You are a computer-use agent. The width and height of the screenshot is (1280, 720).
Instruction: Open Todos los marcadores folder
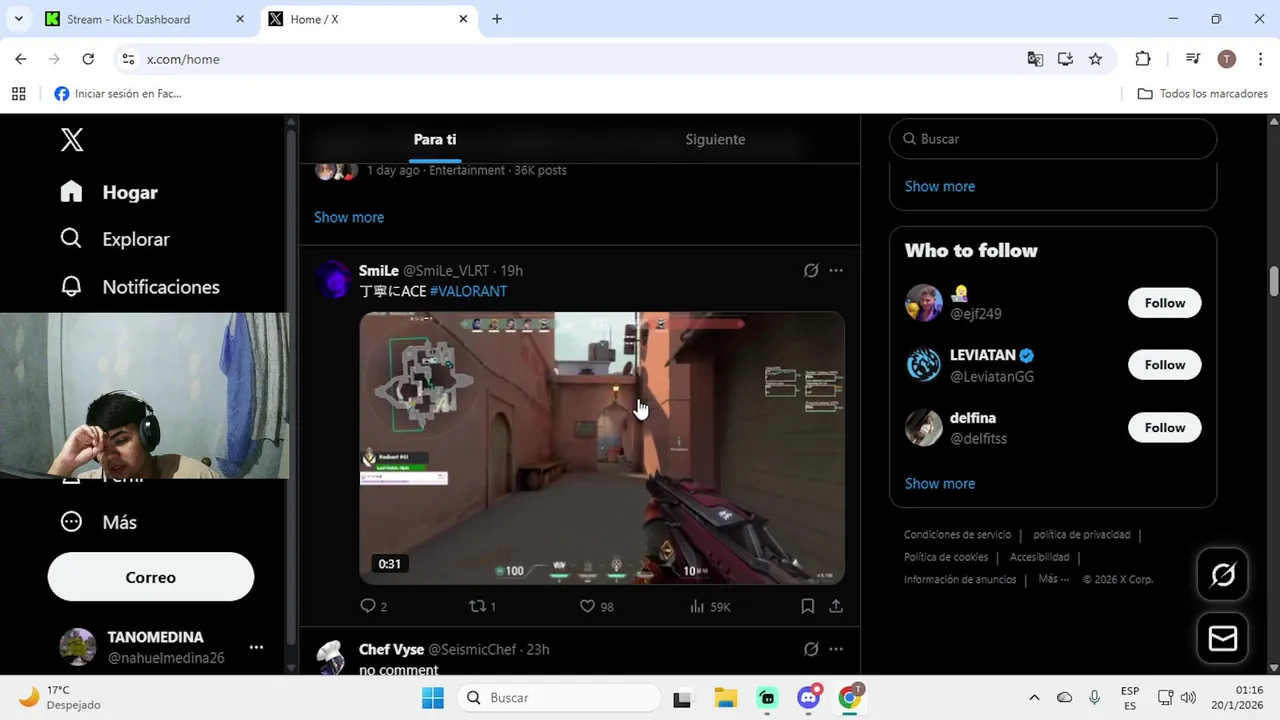[1203, 94]
